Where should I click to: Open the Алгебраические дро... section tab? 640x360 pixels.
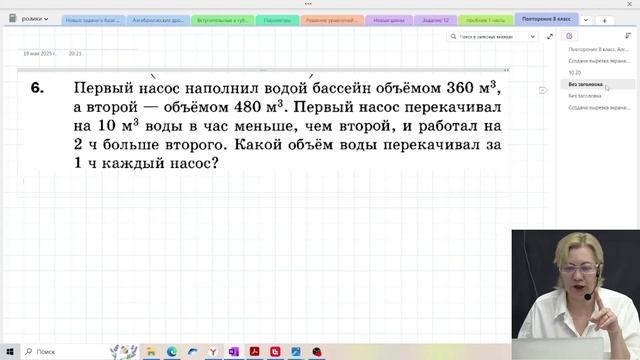click(x=158, y=20)
